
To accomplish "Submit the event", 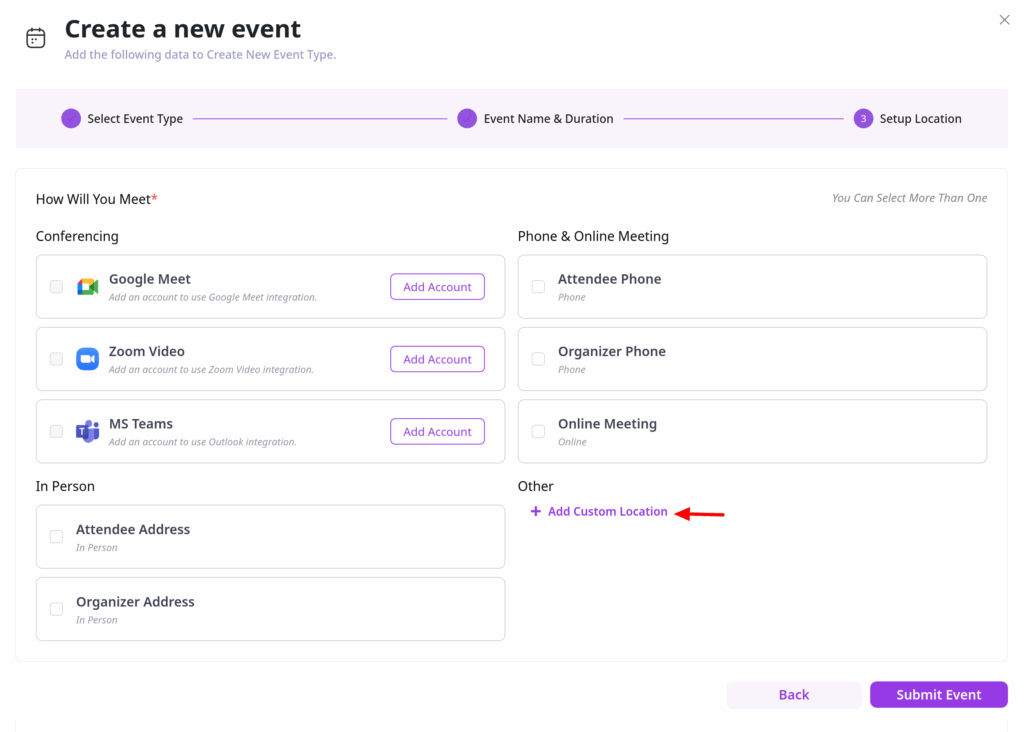I will (x=938, y=695).
